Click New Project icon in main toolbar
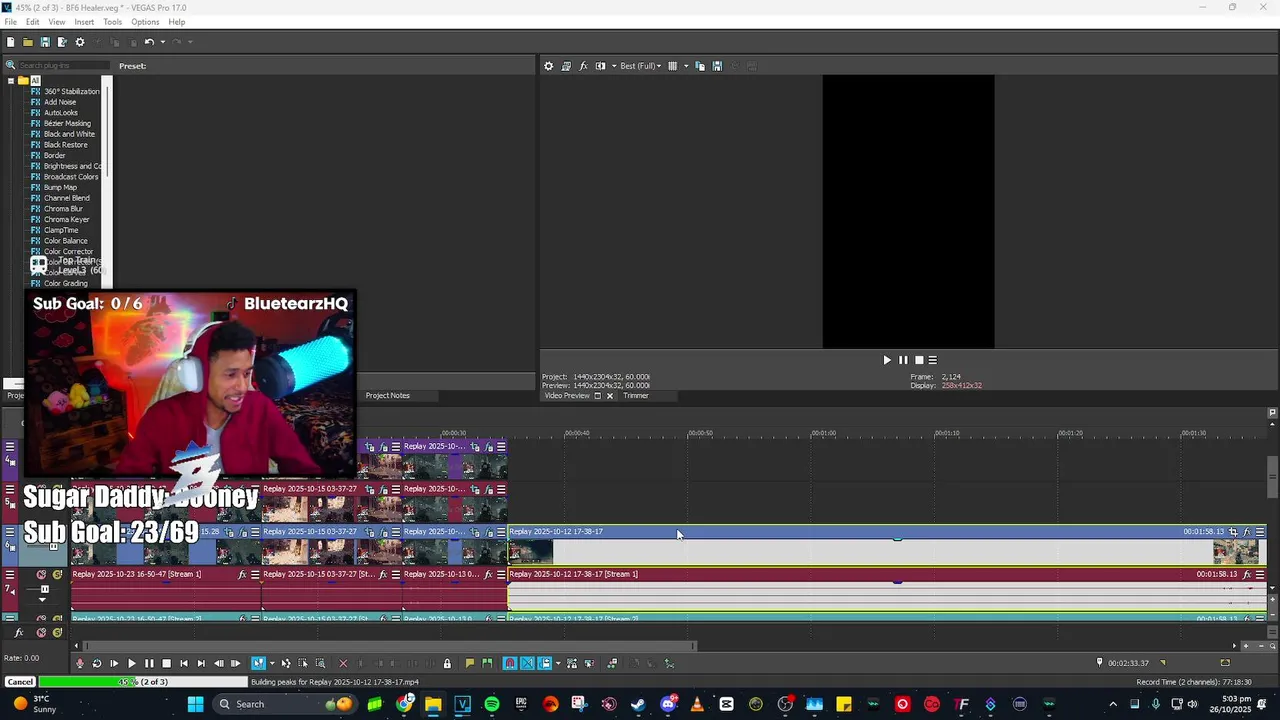Viewport: 1280px width, 720px height. 11,42
